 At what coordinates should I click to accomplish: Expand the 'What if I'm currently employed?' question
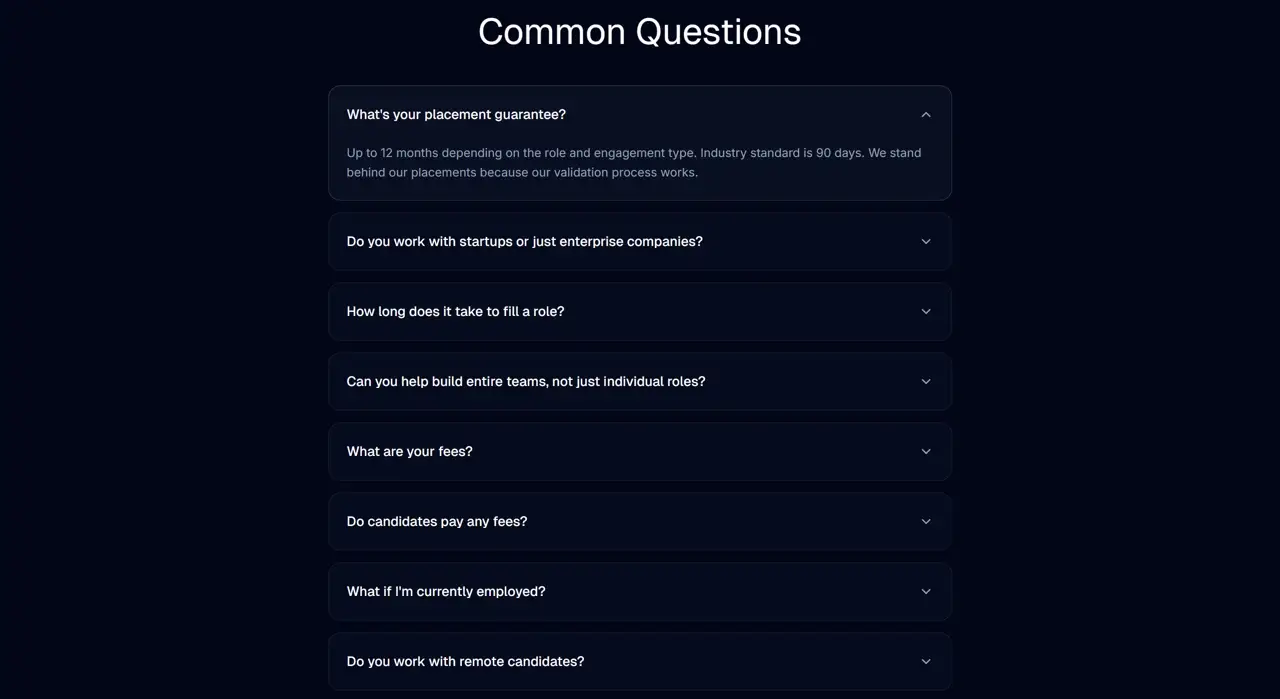pos(640,591)
